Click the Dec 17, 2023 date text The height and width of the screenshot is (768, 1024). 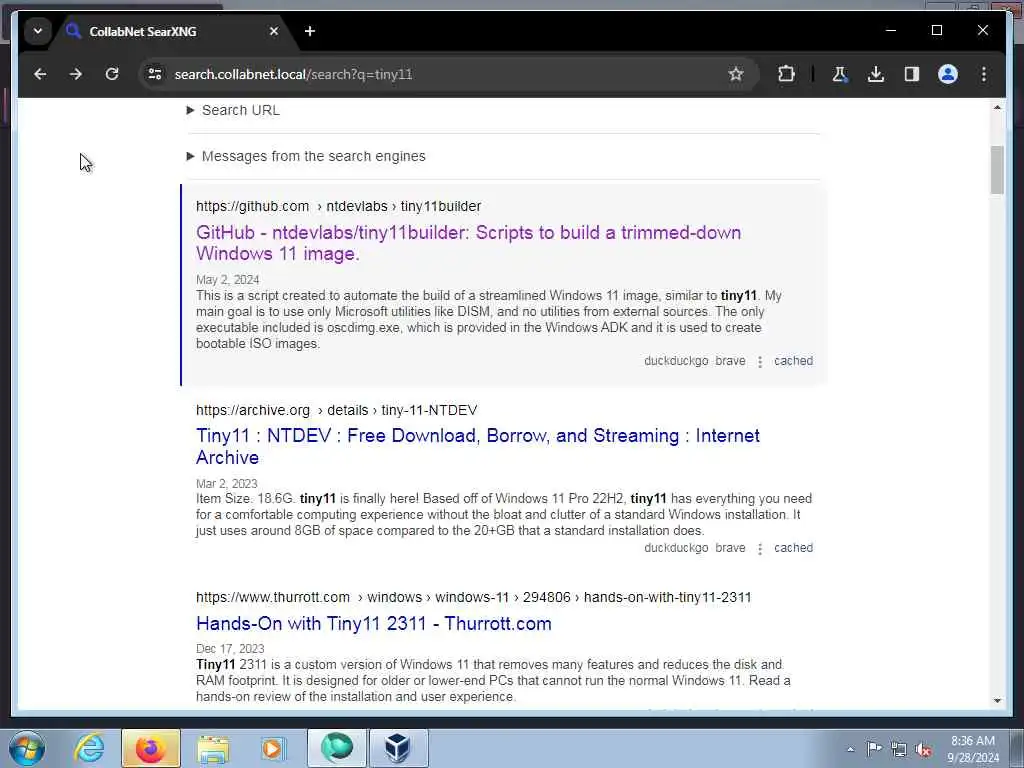(x=230, y=648)
